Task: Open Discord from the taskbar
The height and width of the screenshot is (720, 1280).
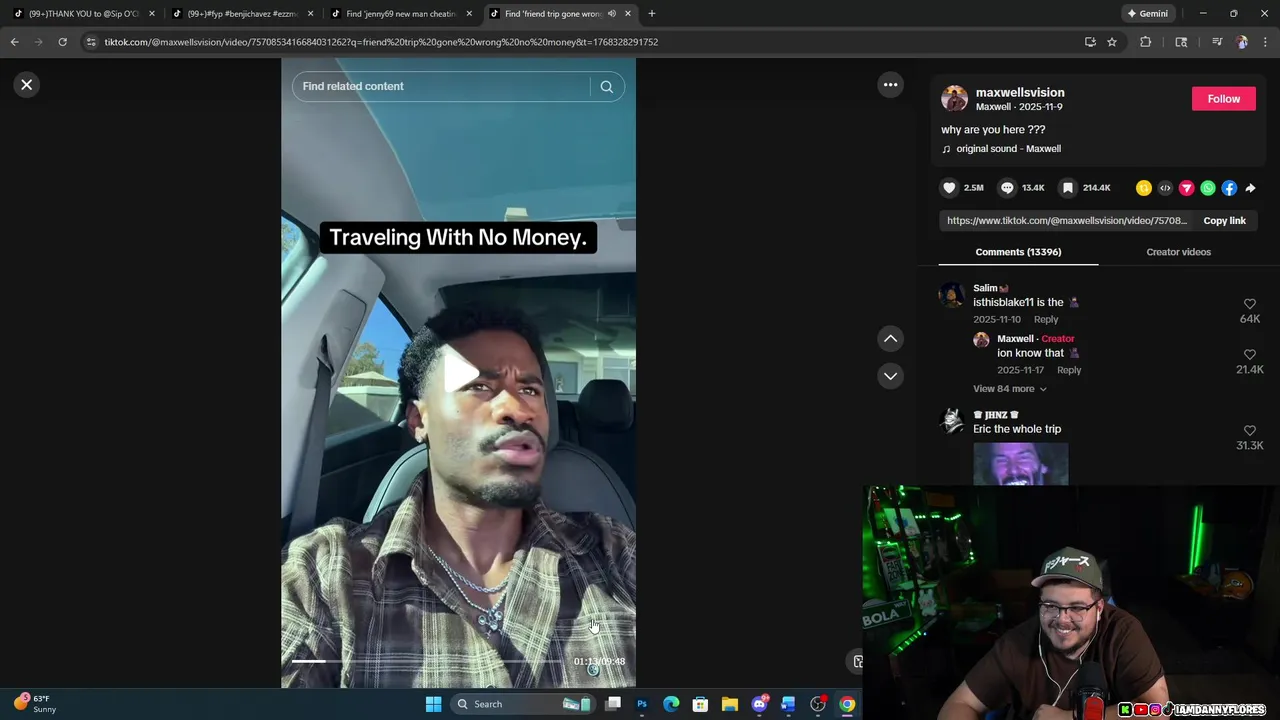Action: coord(759,704)
